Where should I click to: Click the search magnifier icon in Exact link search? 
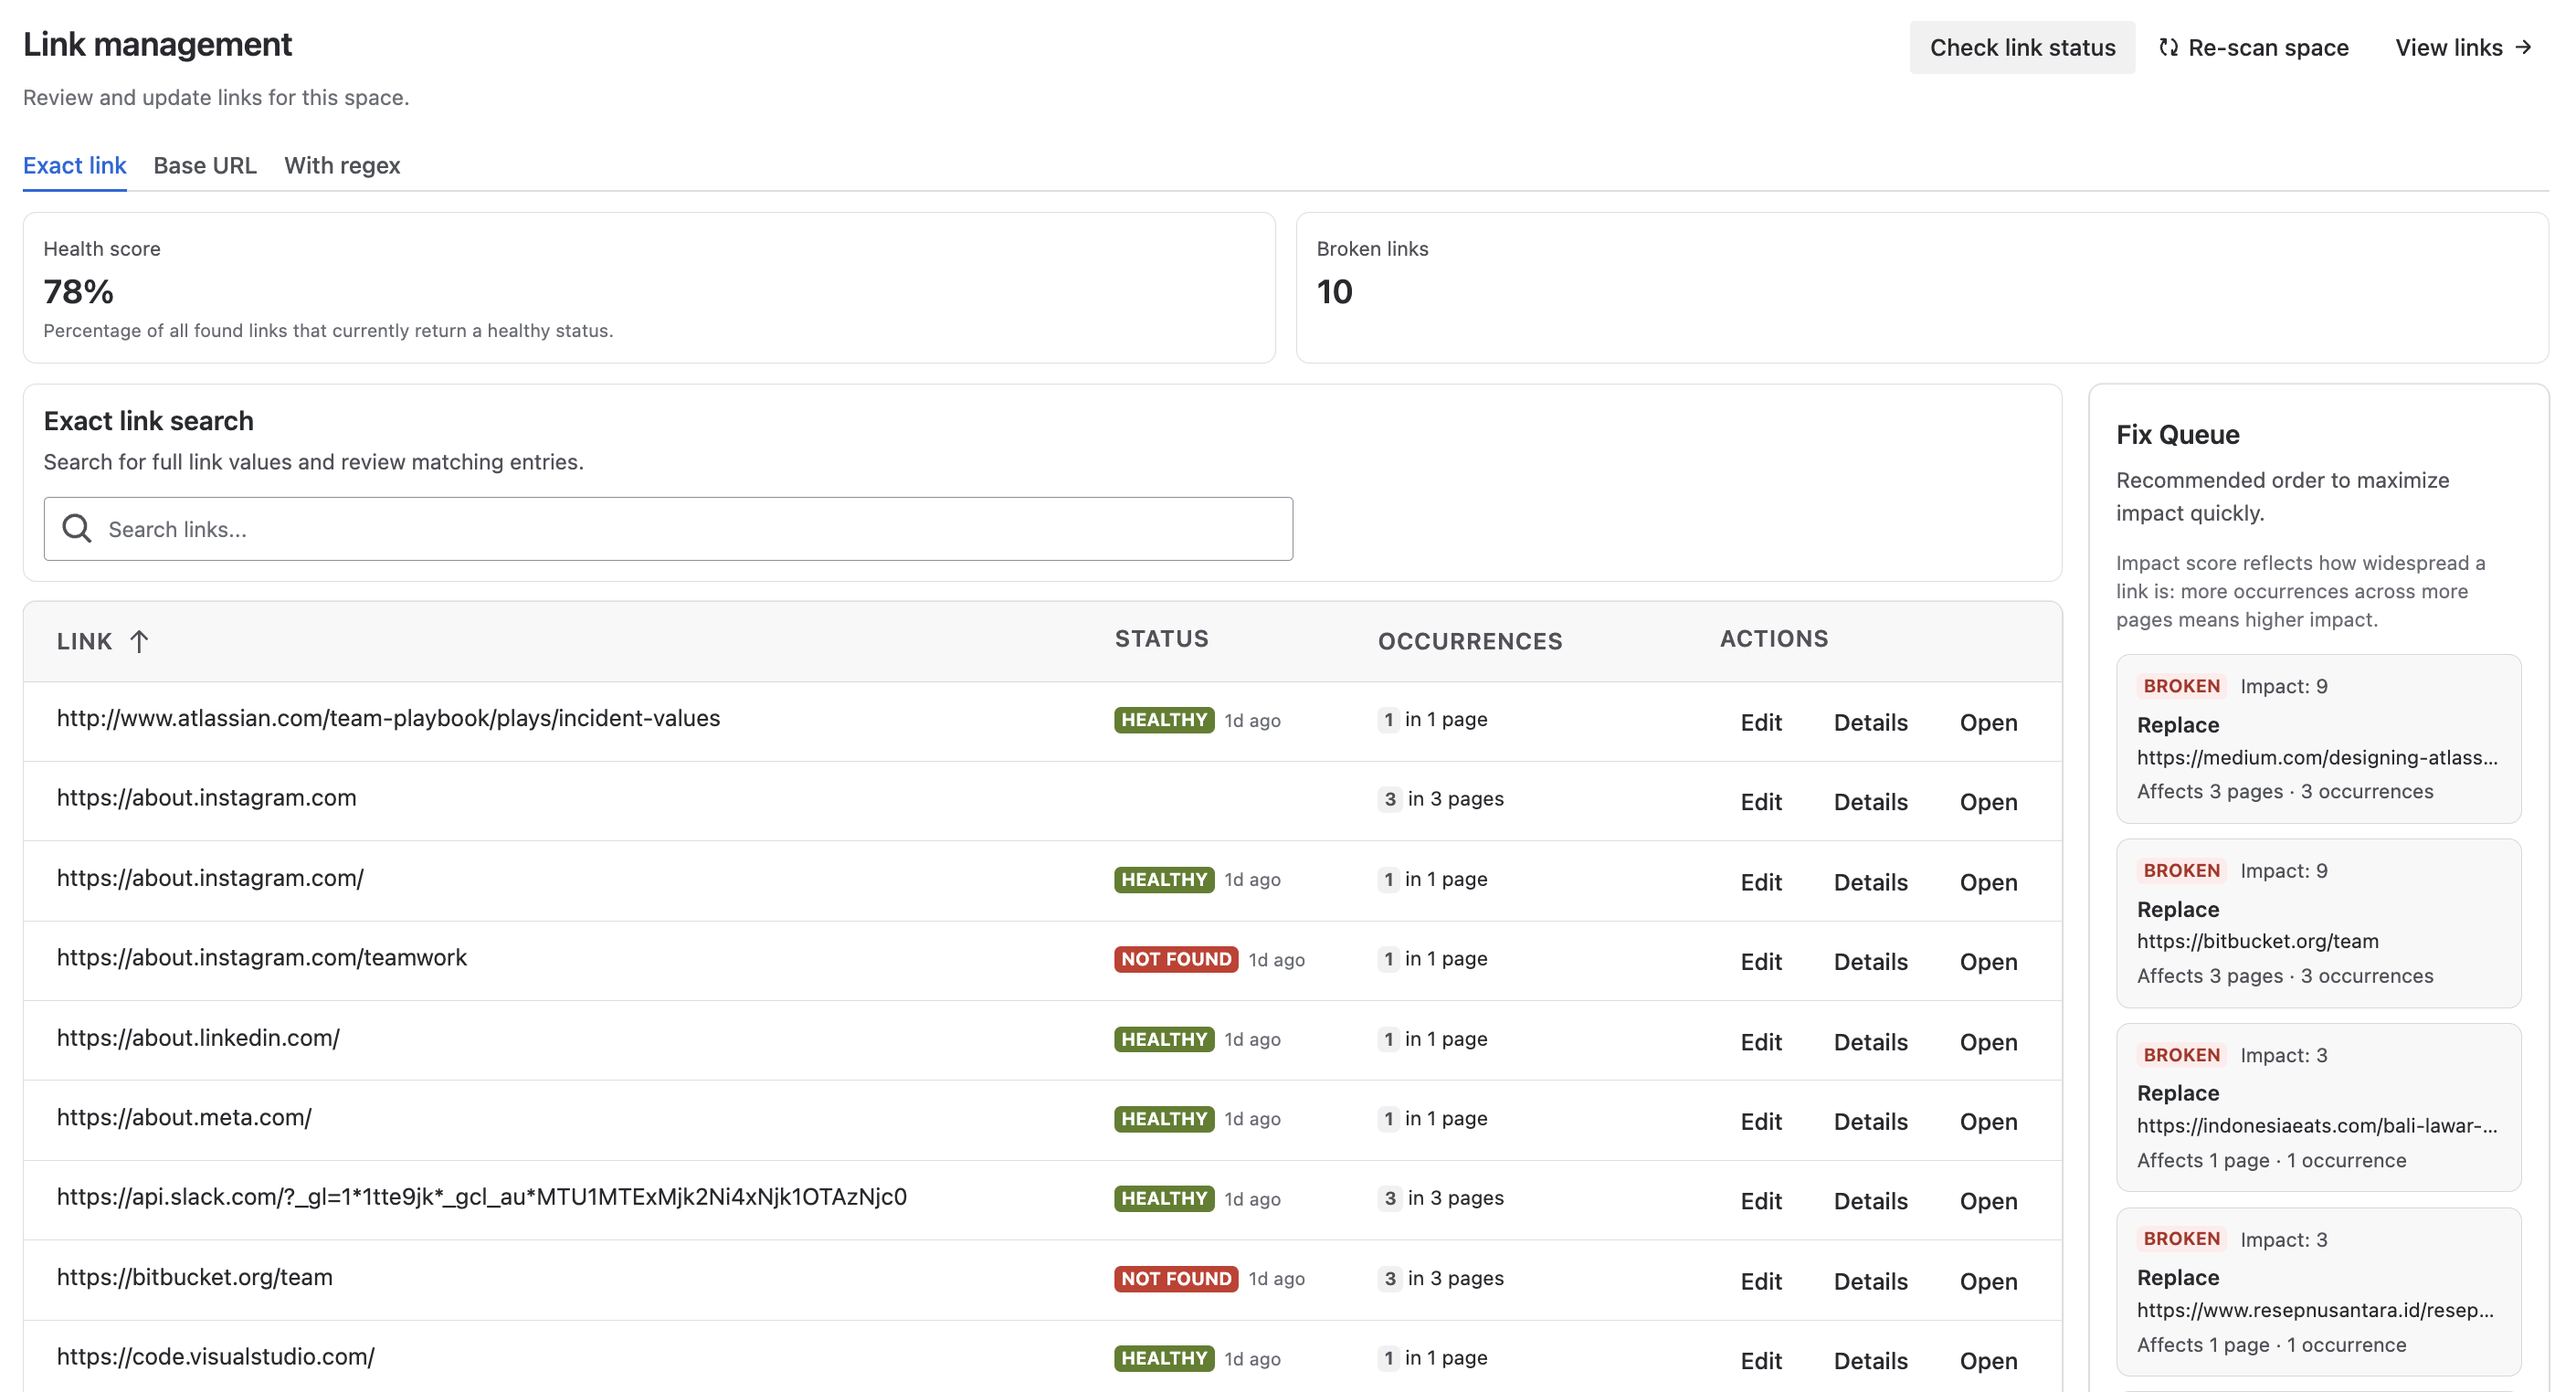(x=76, y=528)
